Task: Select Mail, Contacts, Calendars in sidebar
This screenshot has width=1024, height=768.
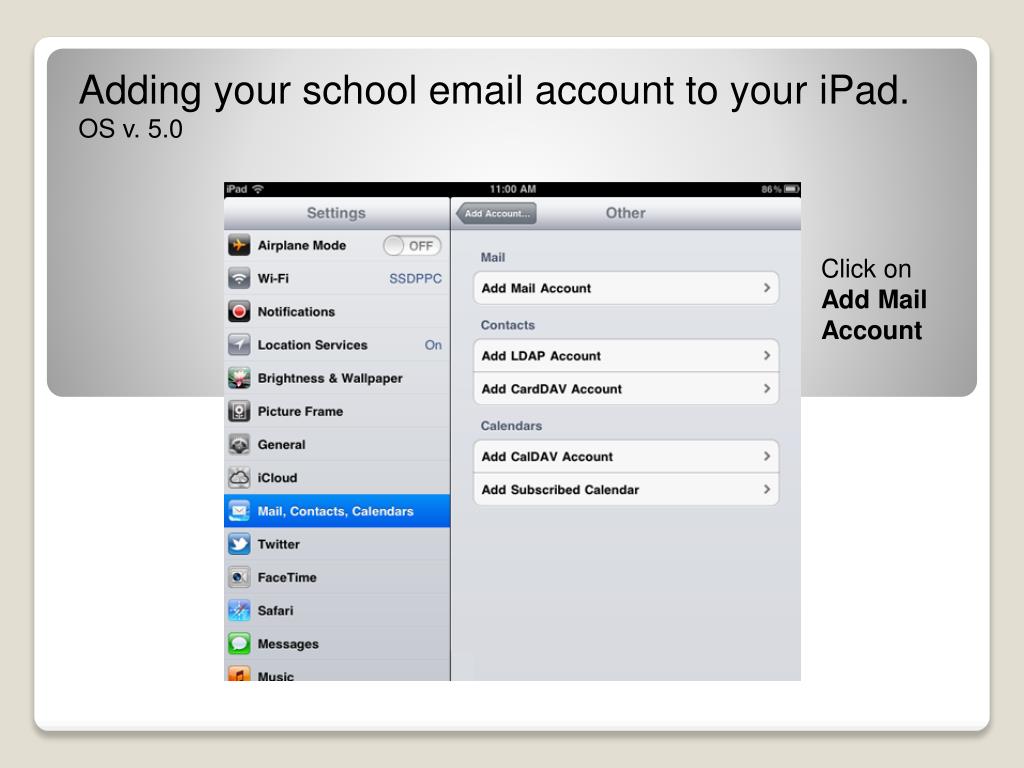Action: point(337,511)
